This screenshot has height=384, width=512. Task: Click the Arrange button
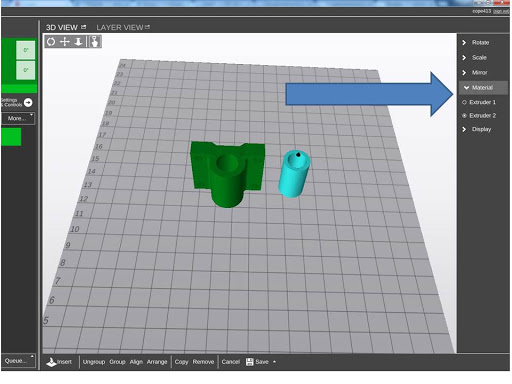(x=157, y=362)
